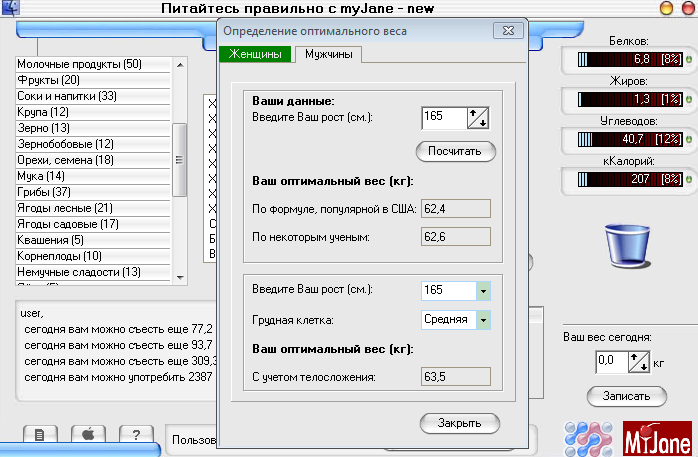Open the document list icon button
Image resolution: width=698 pixels, height=457 pixels.
pos(38,434)
